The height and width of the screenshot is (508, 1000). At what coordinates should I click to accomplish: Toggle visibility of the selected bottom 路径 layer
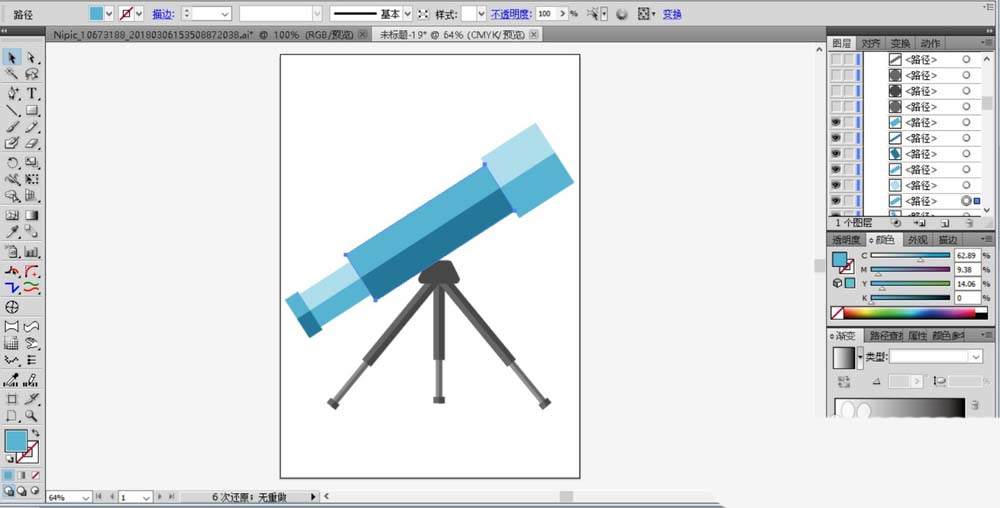(836, 201)
